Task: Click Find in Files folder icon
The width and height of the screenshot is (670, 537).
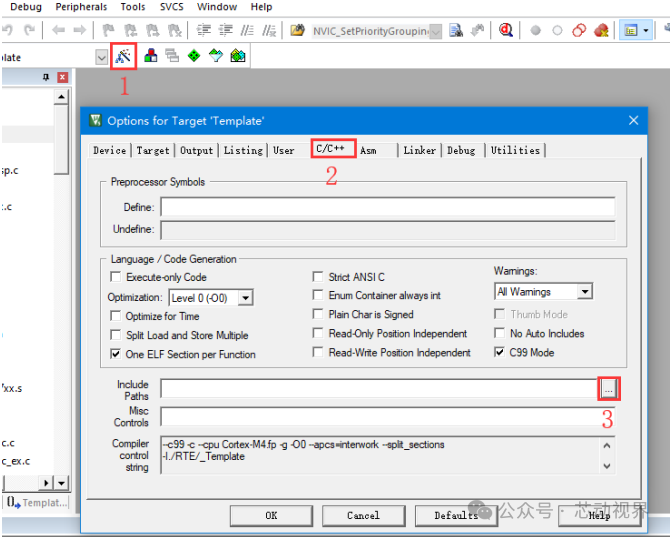Action: click(x=298, y=30)
